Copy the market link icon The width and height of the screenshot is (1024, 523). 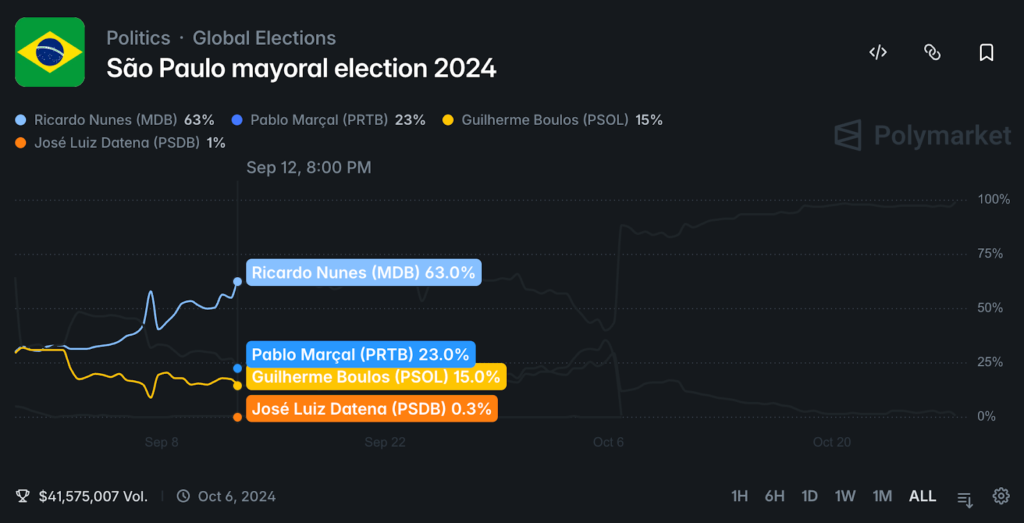932,53
